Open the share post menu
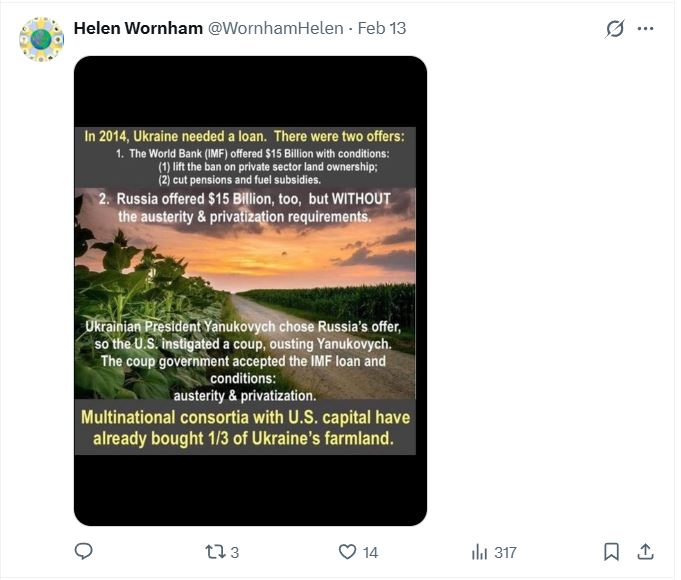 645,551
